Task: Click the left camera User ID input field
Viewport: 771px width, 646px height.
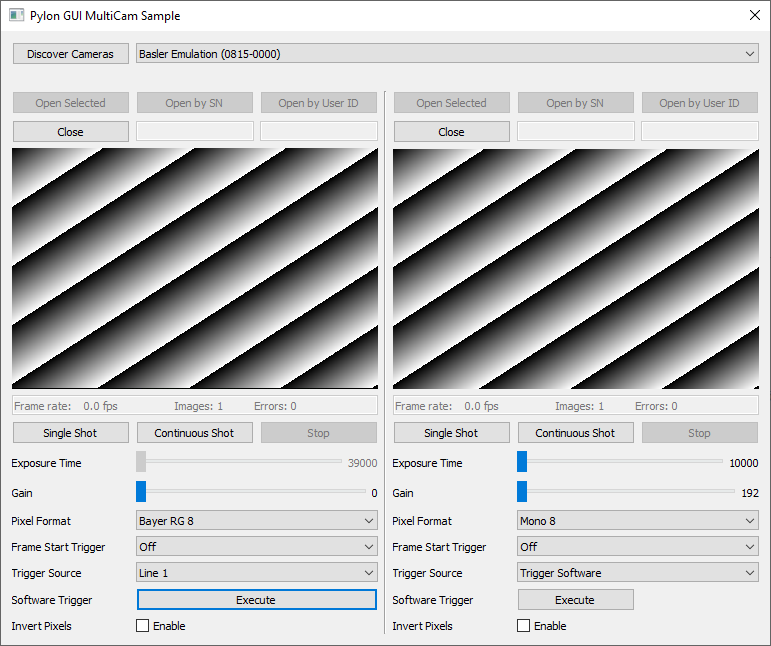Action: click(x=319, y=131)
